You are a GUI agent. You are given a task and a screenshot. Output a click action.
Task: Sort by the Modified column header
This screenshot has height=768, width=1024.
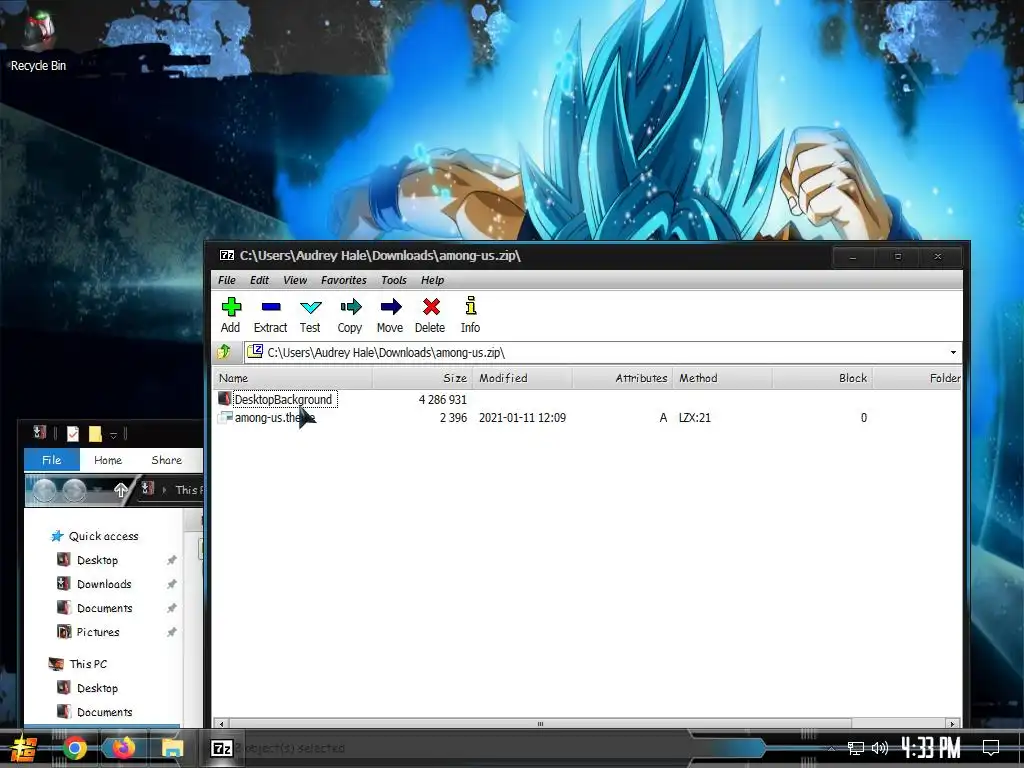point(522,378)
